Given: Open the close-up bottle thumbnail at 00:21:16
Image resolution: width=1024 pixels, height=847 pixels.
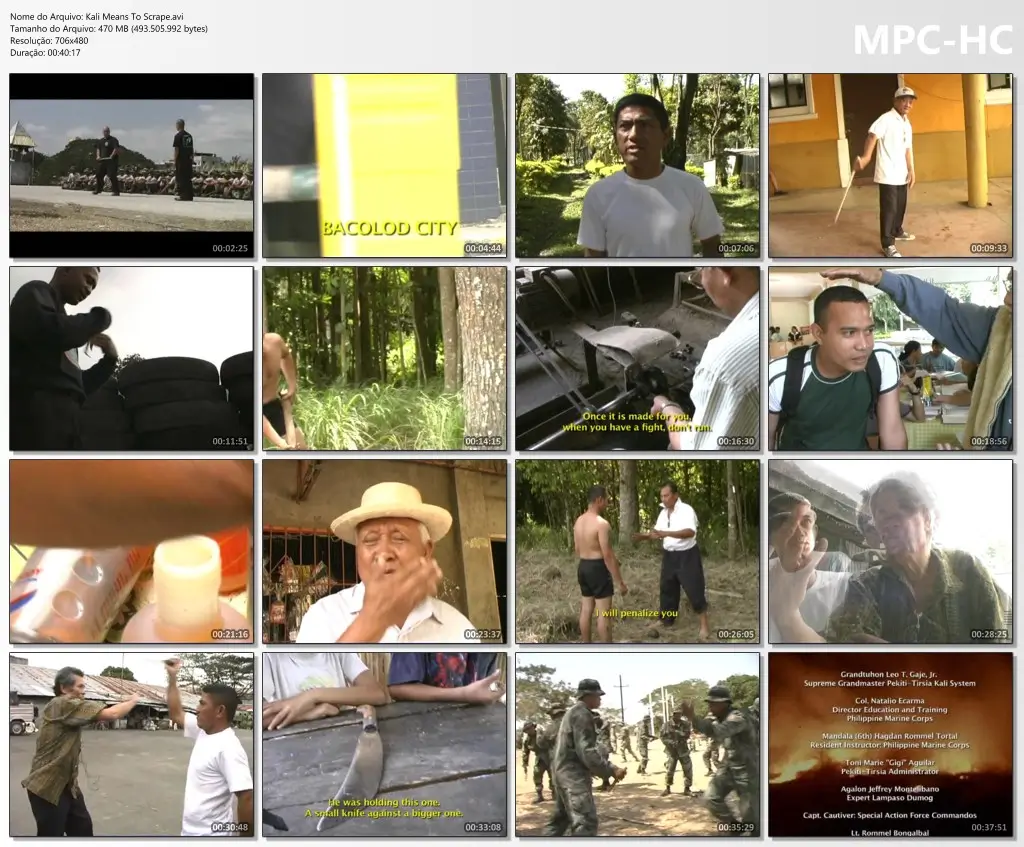Looking at the screenshot, I should 131,551.
